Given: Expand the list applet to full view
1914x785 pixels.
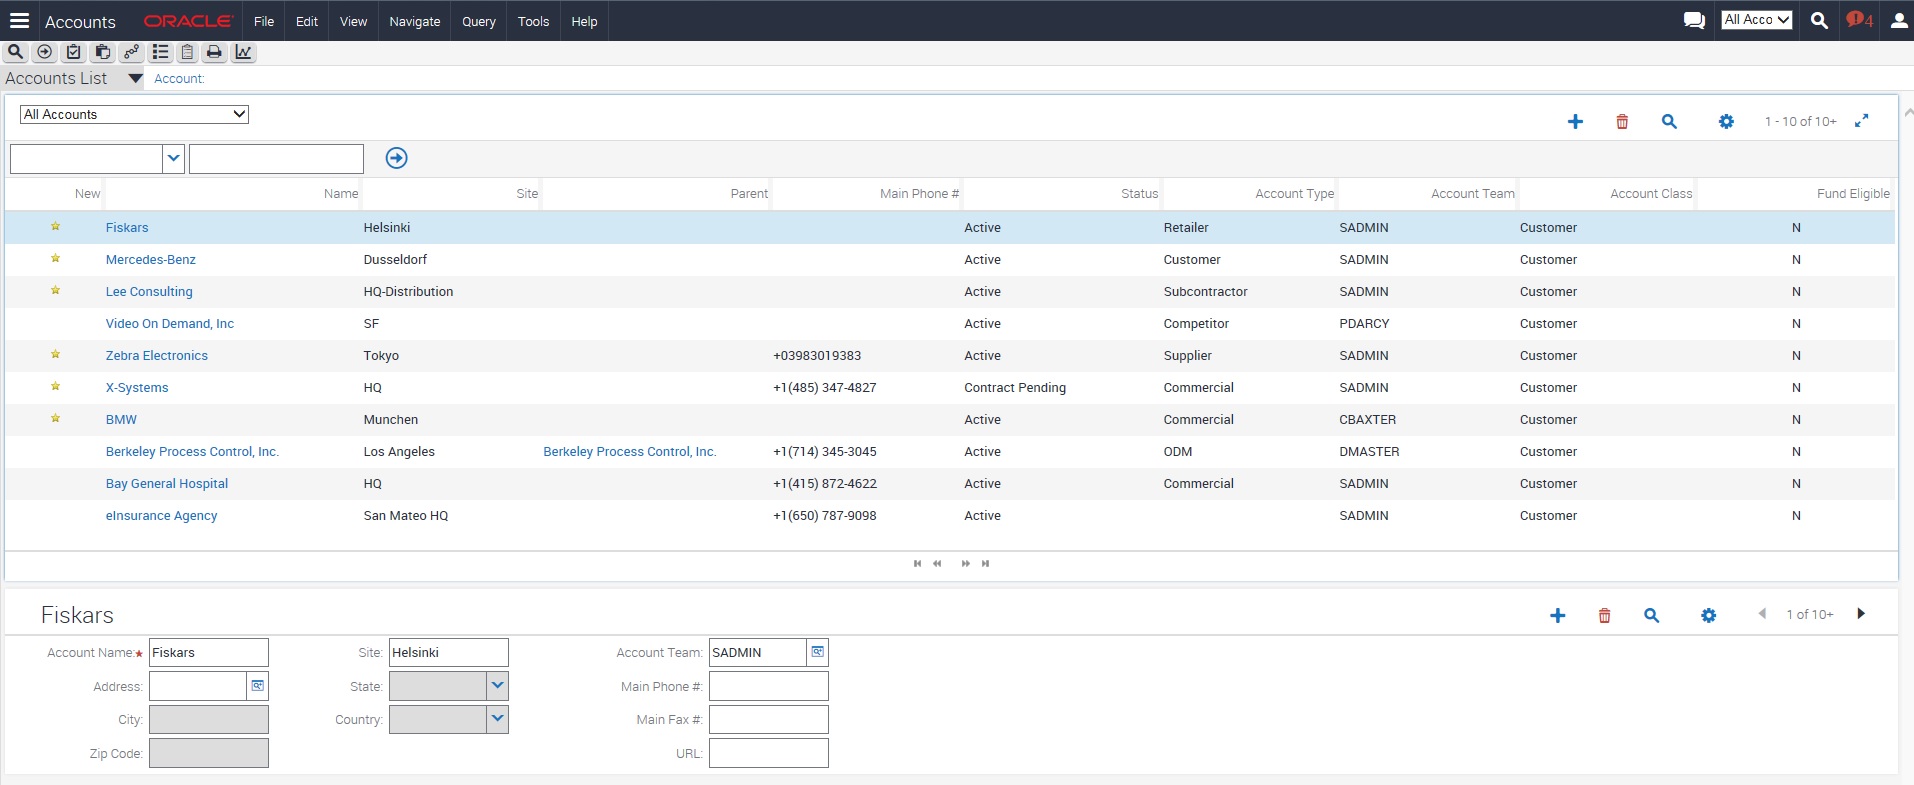Looking at the screenshot, I should [1861, 121].
